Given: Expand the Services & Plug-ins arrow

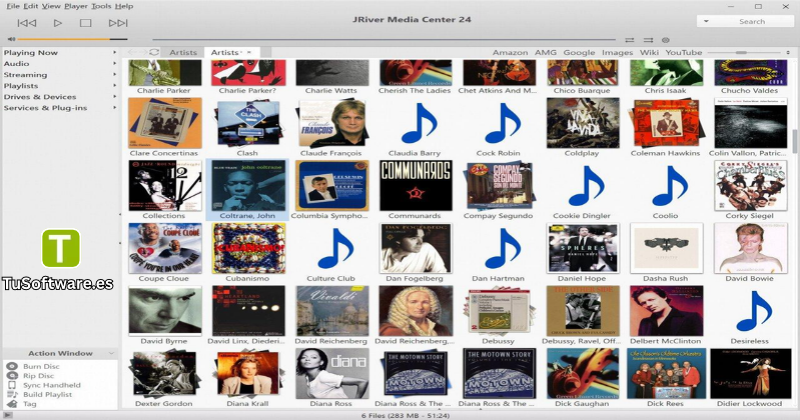Looking at the screenshot, I should (x=114, y=108).
